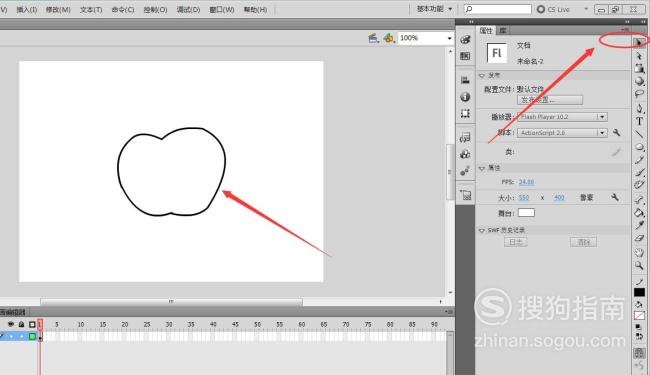The width and height of the screenshot is (650, 375).
Task: Select the Free Transform tool
Action: click(x=639, y=68)
